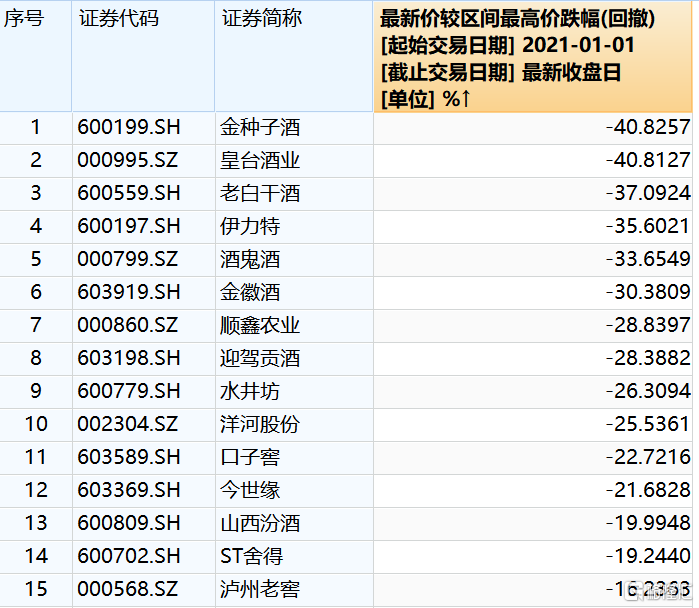The height and width of the screenshot is (608, 699).
Task: Select stock code 603919.SH
Action: click(x=129, y=292)
